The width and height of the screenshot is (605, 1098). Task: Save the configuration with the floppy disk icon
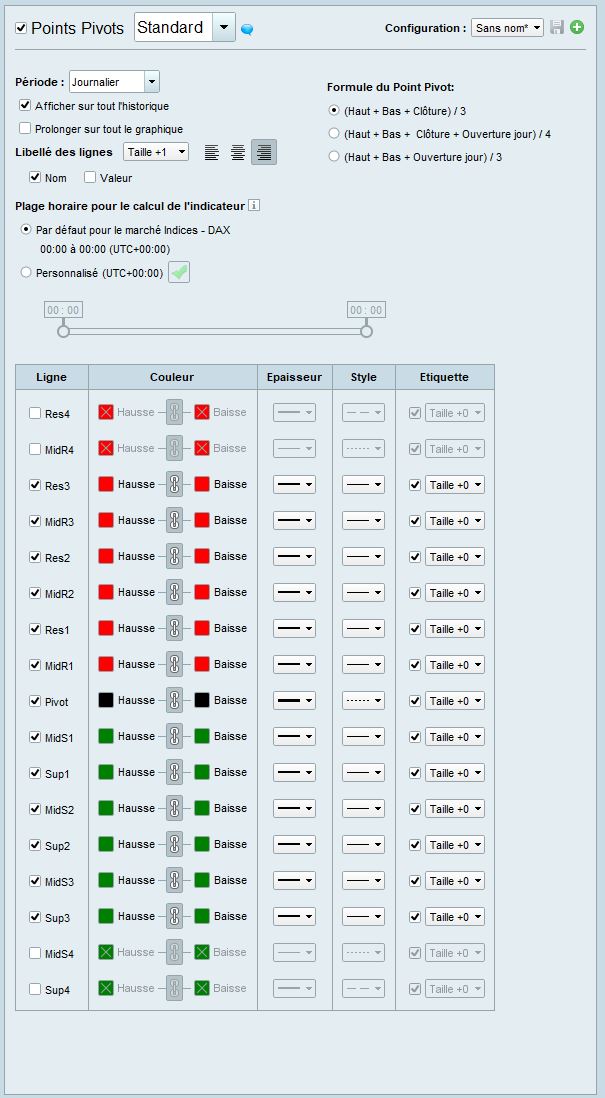click(557, 27)
